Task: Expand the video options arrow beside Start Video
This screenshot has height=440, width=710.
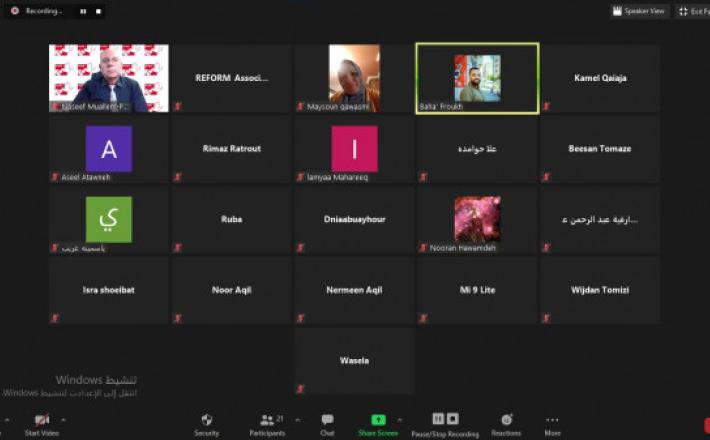Action: coord(64,419)
